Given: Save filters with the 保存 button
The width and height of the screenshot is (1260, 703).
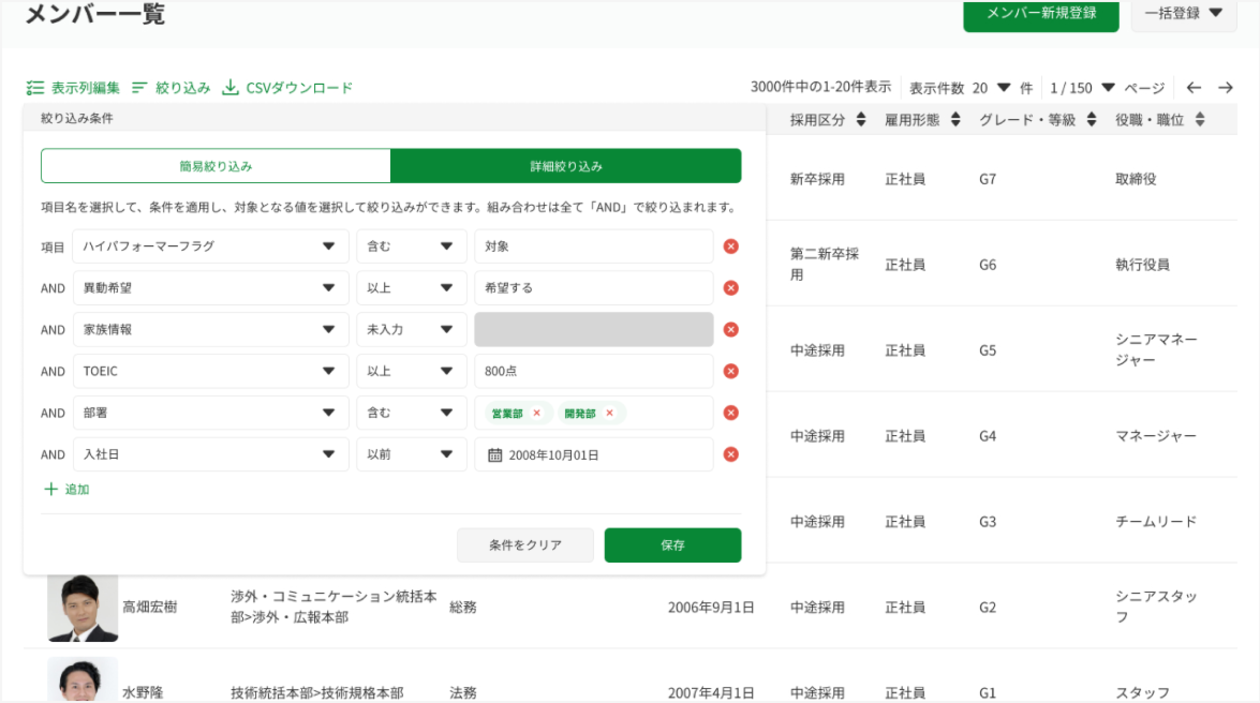Looking at the screenshot, I should click(x=672, y=545).
